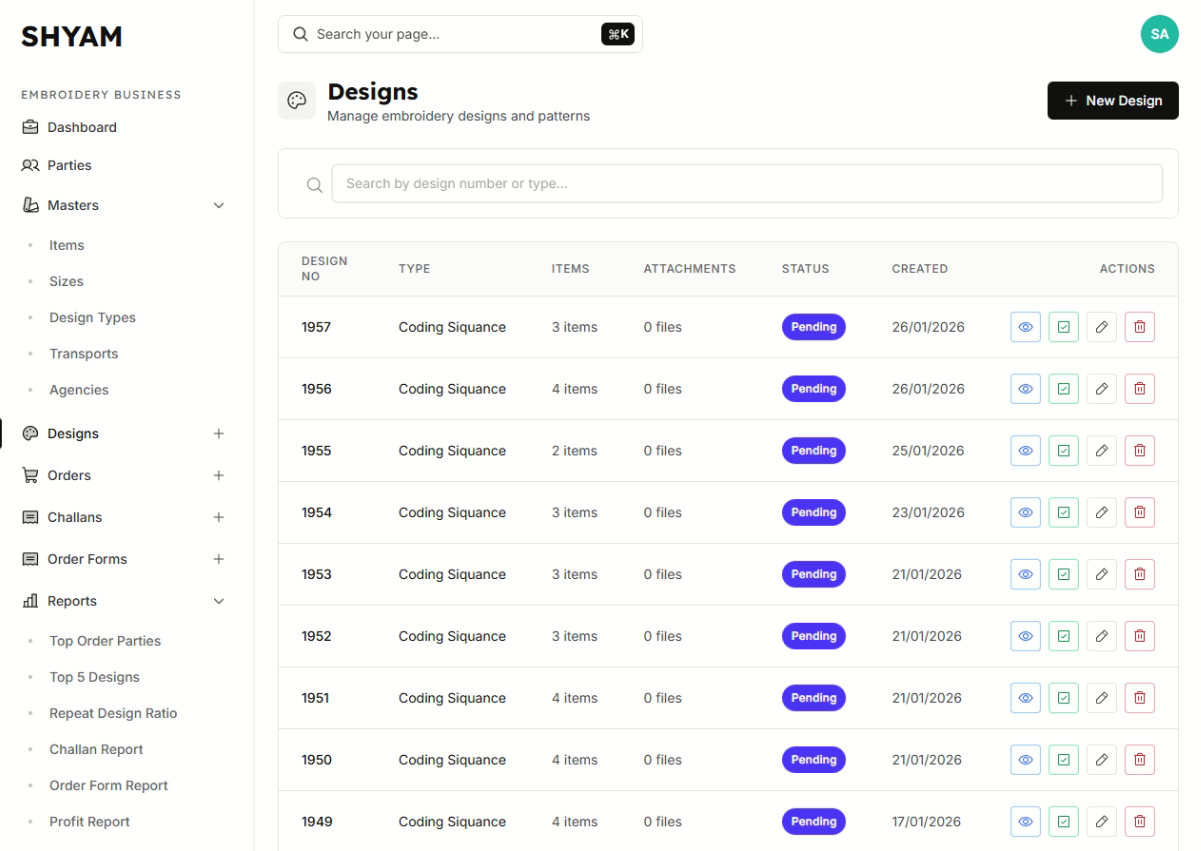Click the plus icon beside Order Forms

(219, 560)
